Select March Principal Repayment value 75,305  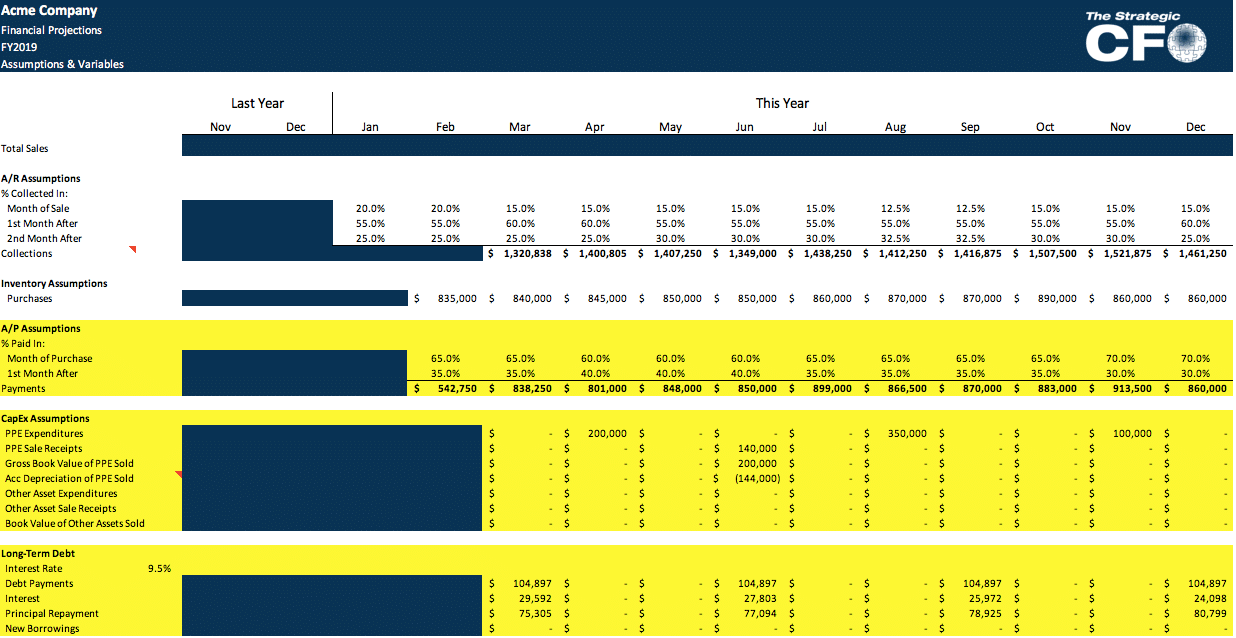click(x=536, y=614)
